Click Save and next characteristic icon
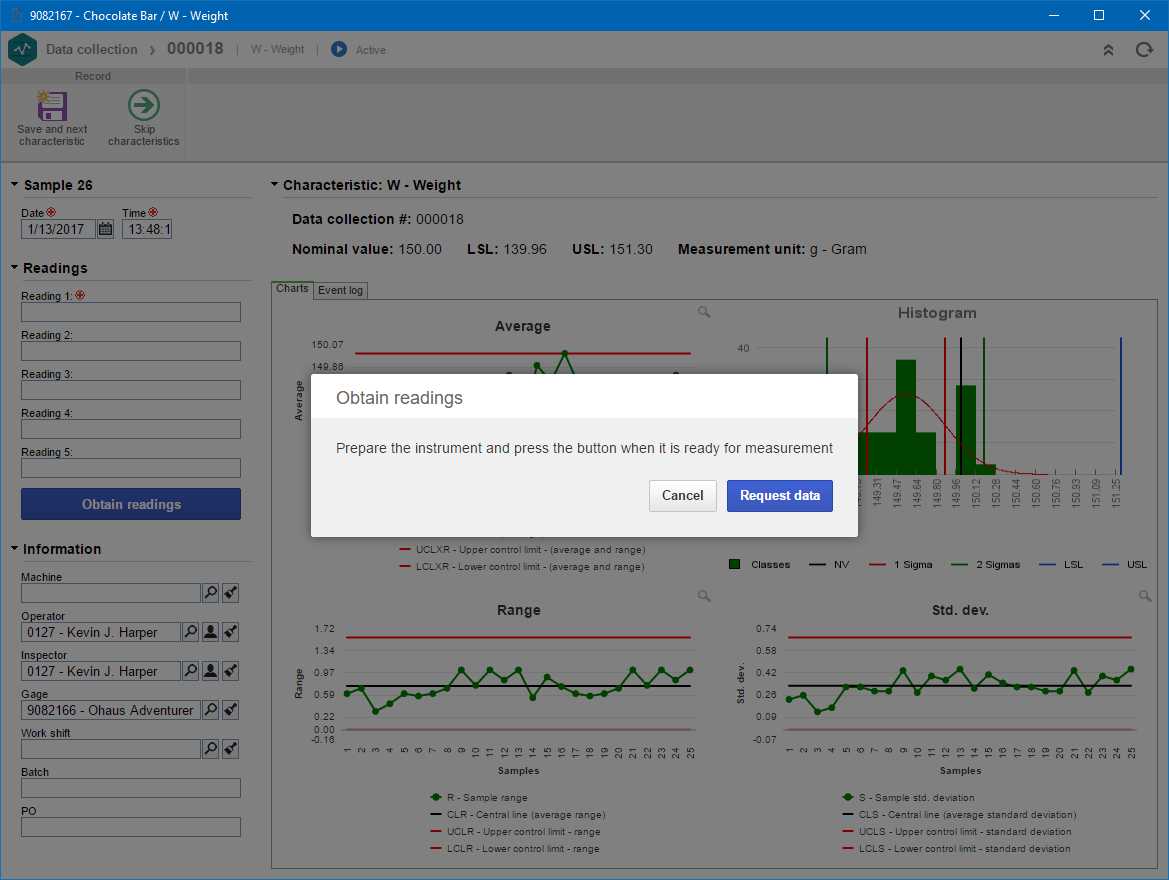The image size is (1169, 880). point(51,106)
